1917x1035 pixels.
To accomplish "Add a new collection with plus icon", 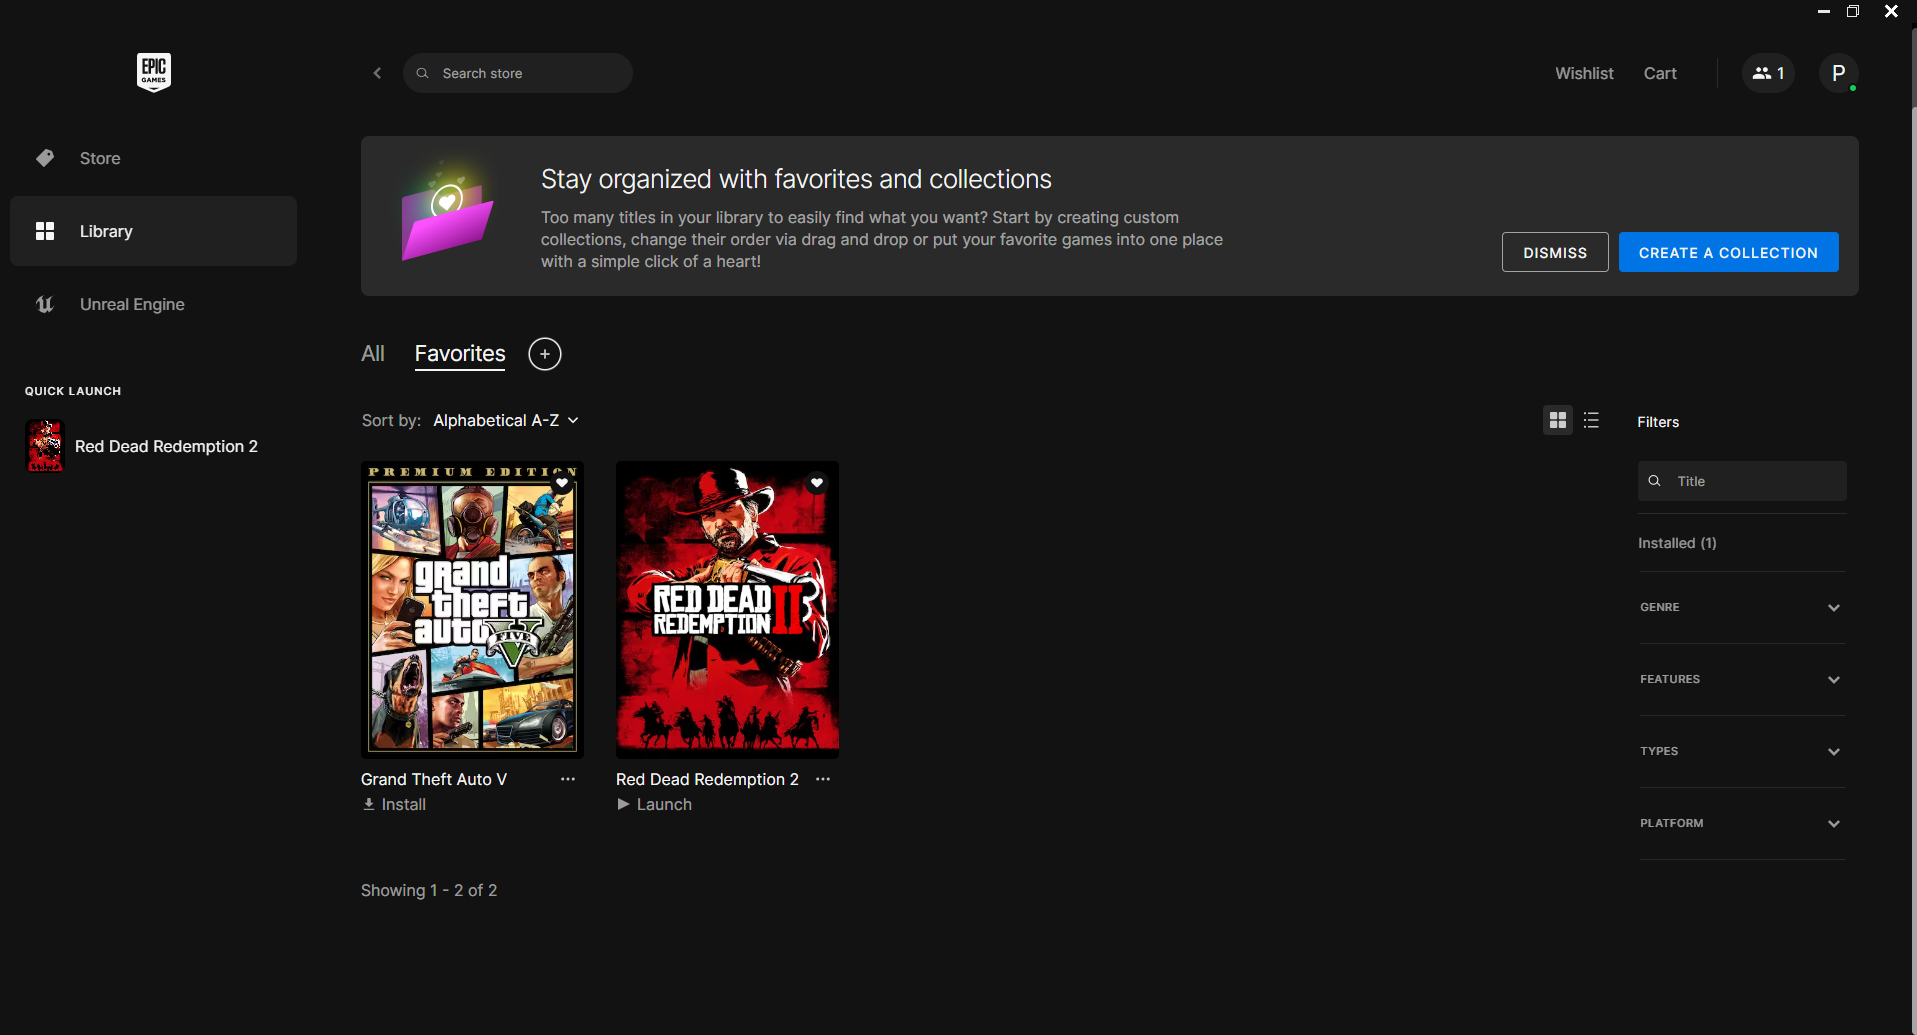I will 545,354.
